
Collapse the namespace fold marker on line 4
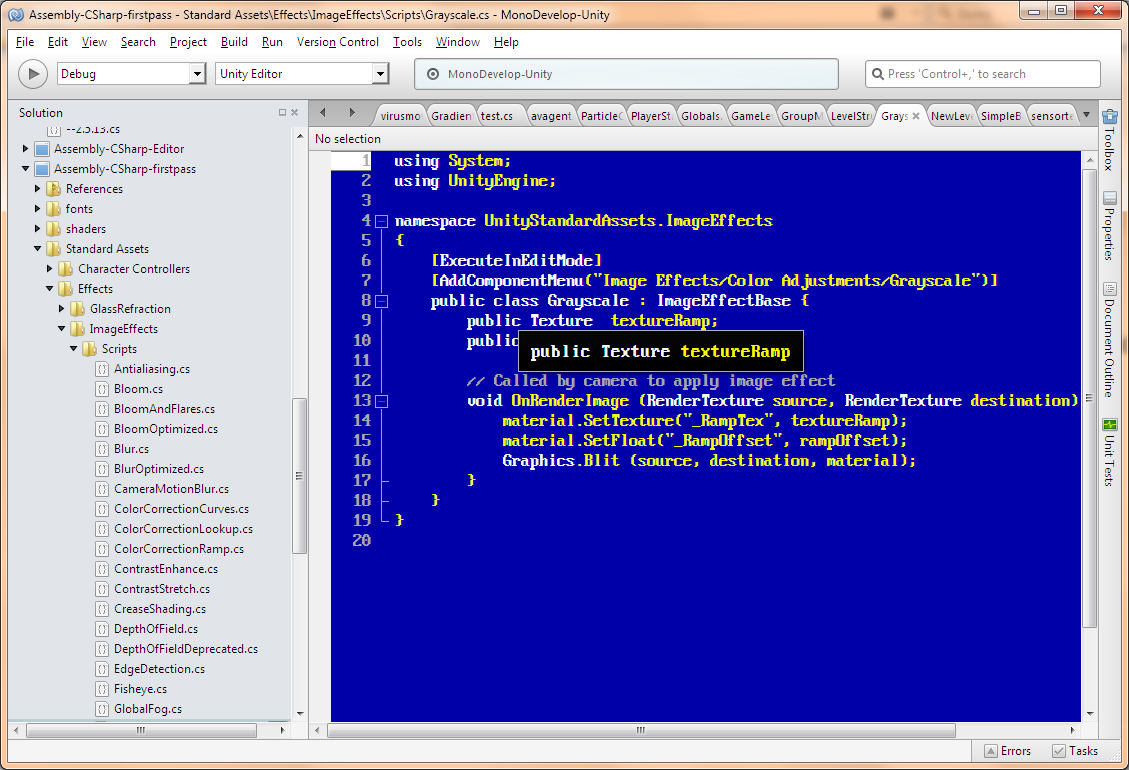coord(381,220)
